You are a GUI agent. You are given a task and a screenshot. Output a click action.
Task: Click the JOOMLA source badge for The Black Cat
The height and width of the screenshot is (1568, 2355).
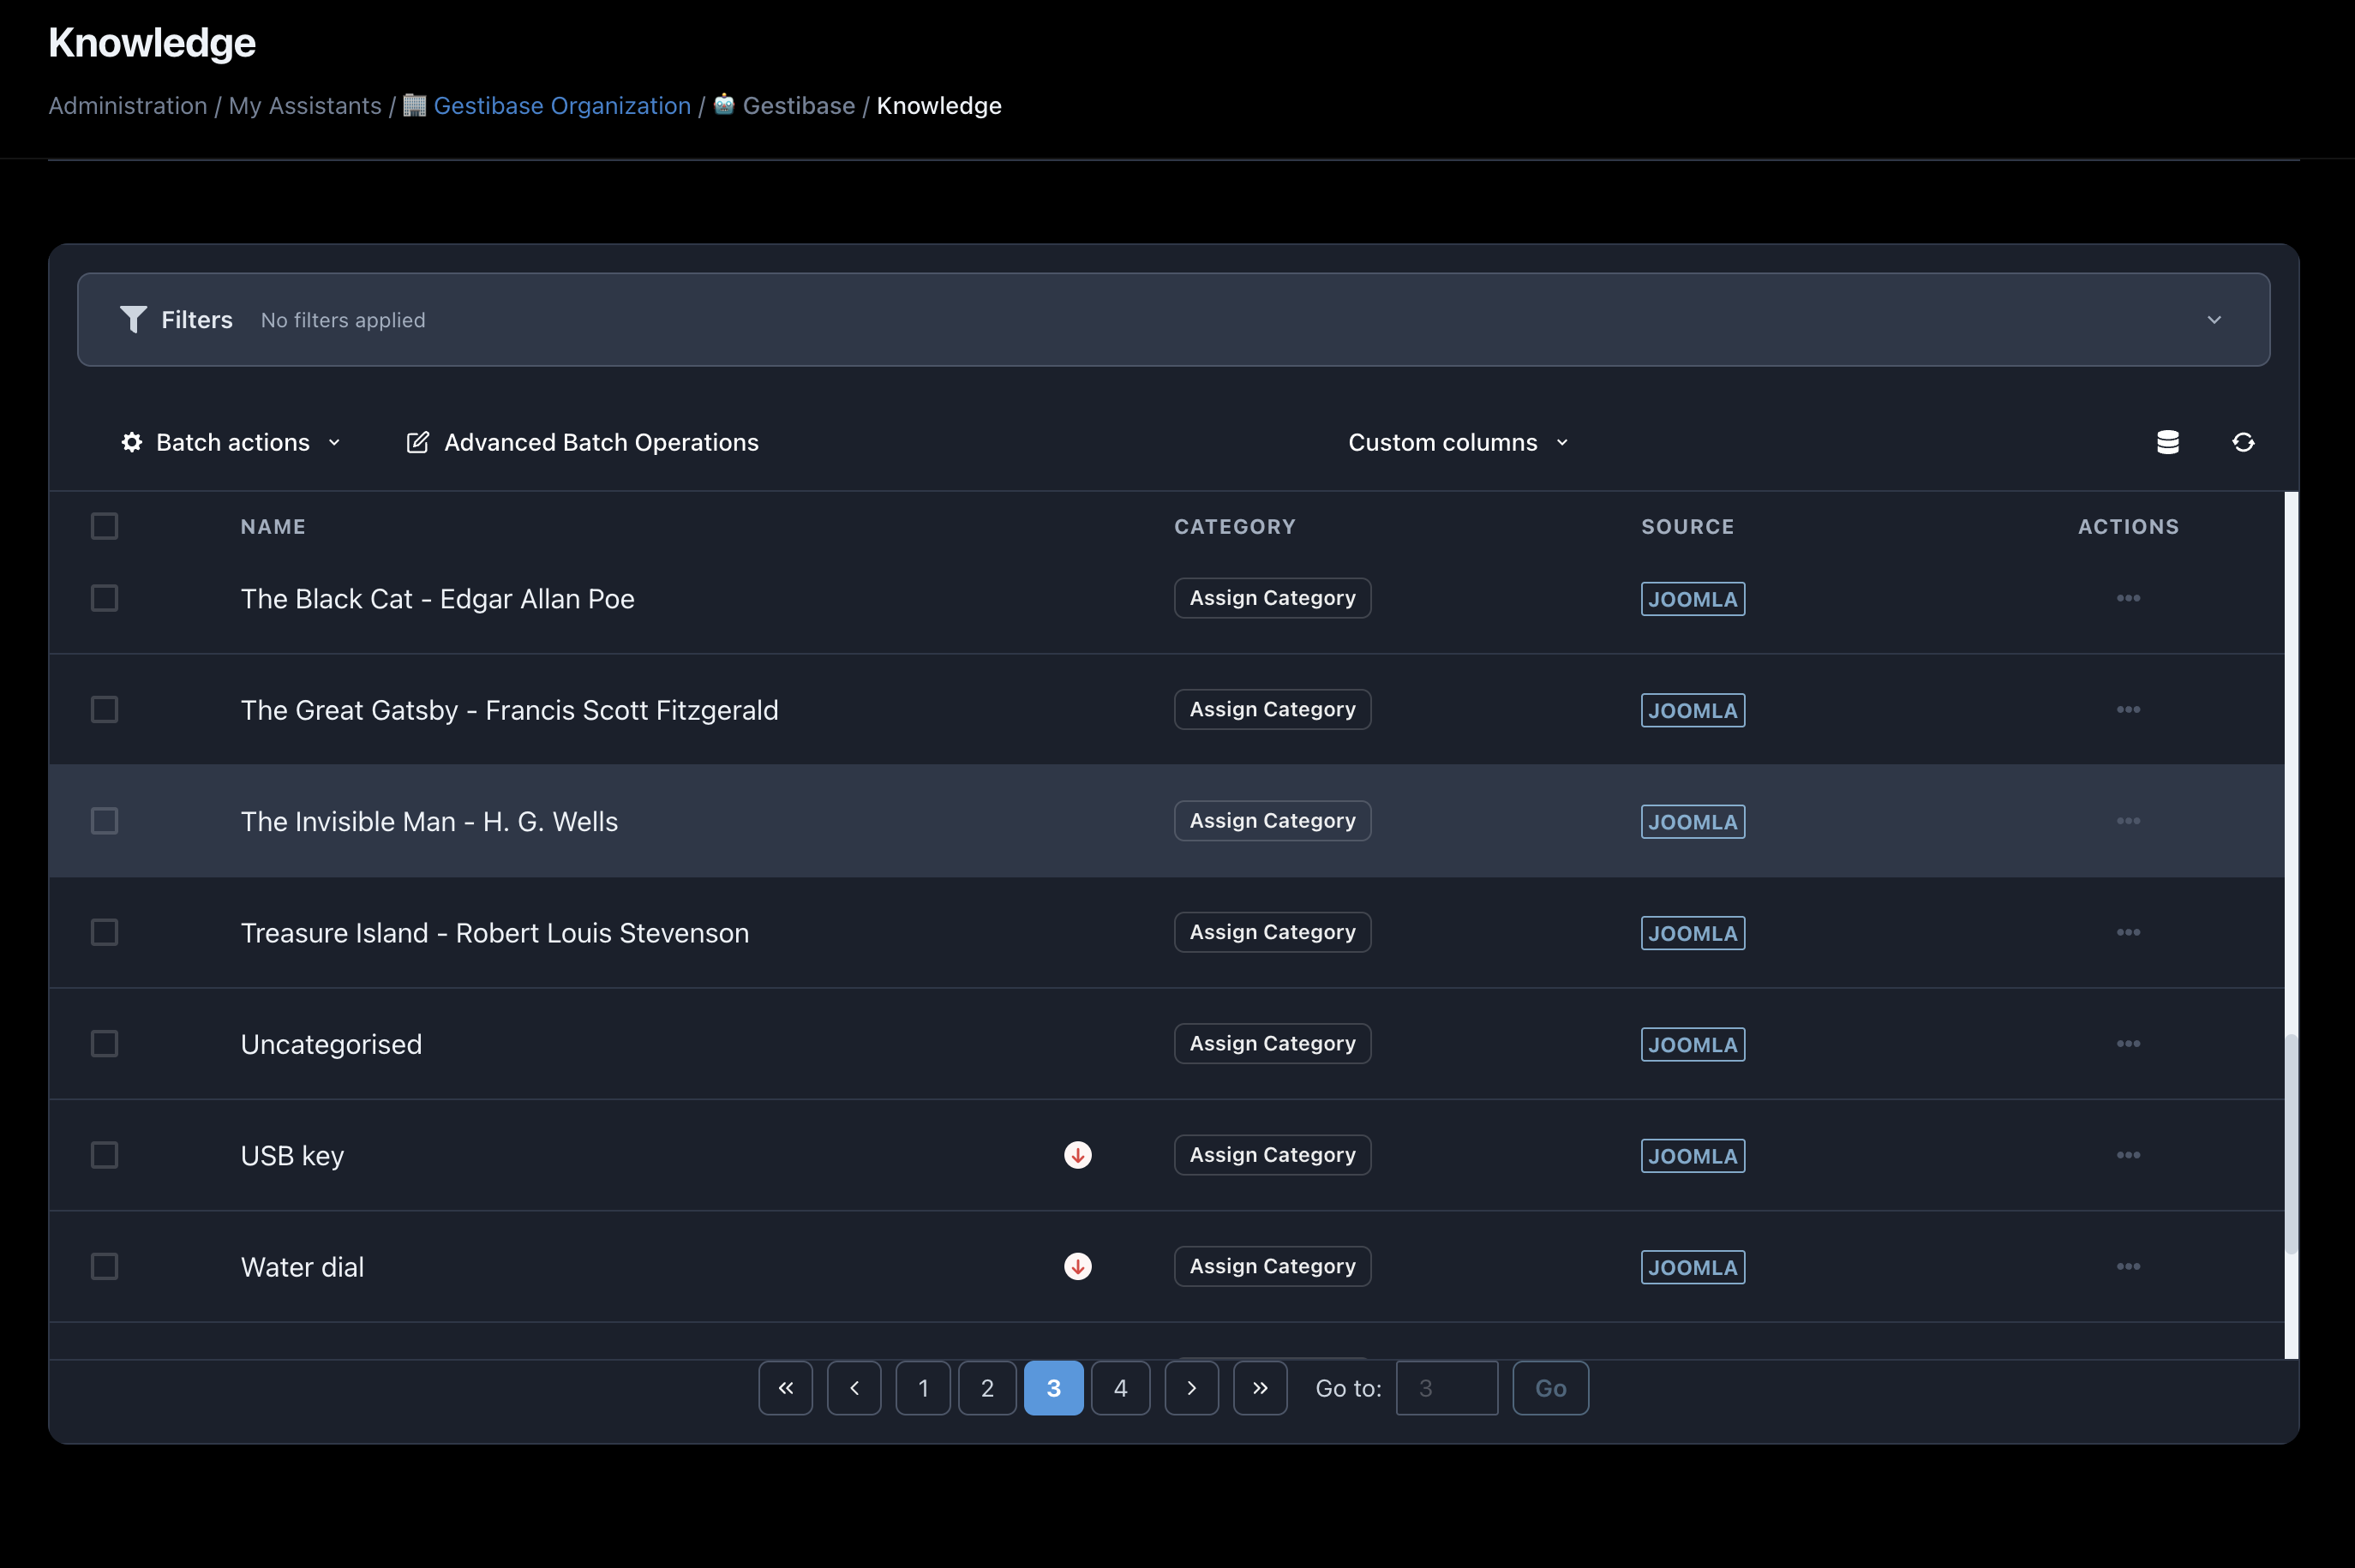click(1693, 598)
